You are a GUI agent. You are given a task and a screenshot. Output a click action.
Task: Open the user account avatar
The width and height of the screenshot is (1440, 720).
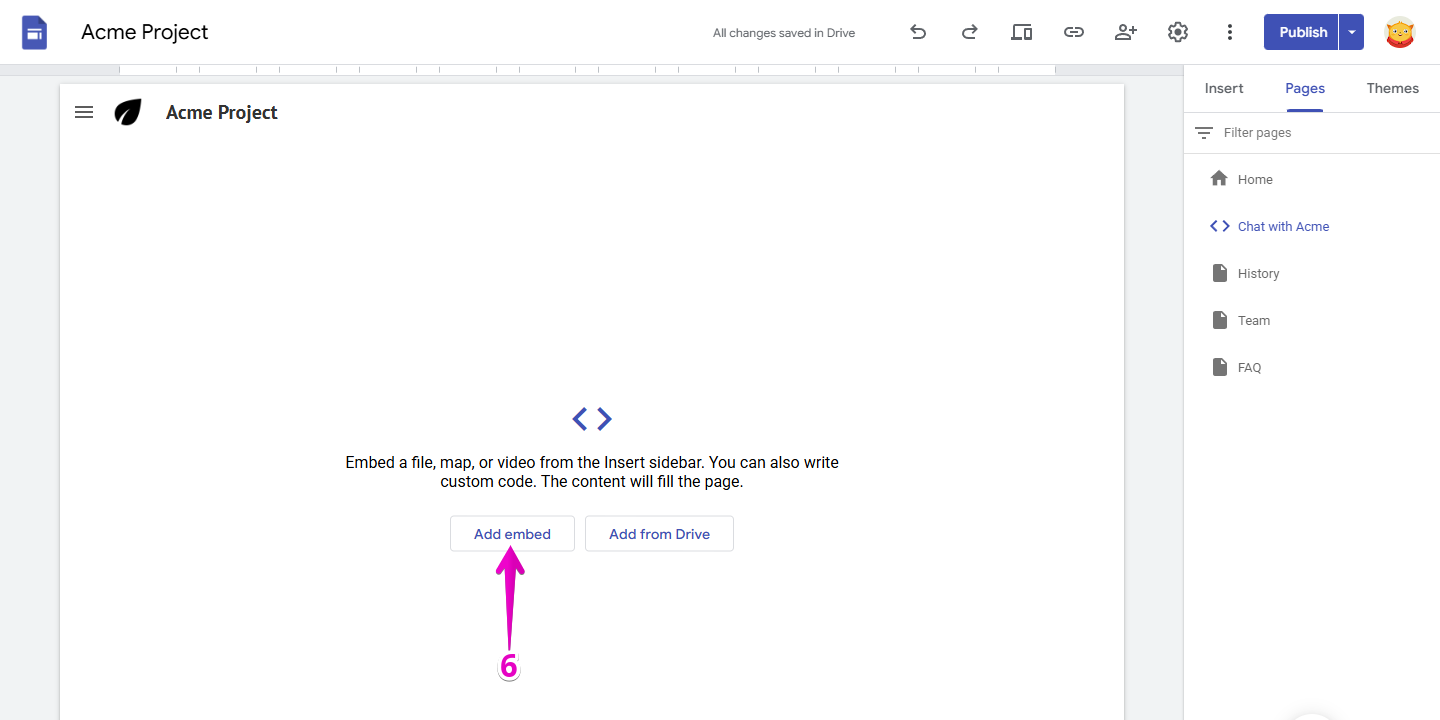tap(1400, 32)
